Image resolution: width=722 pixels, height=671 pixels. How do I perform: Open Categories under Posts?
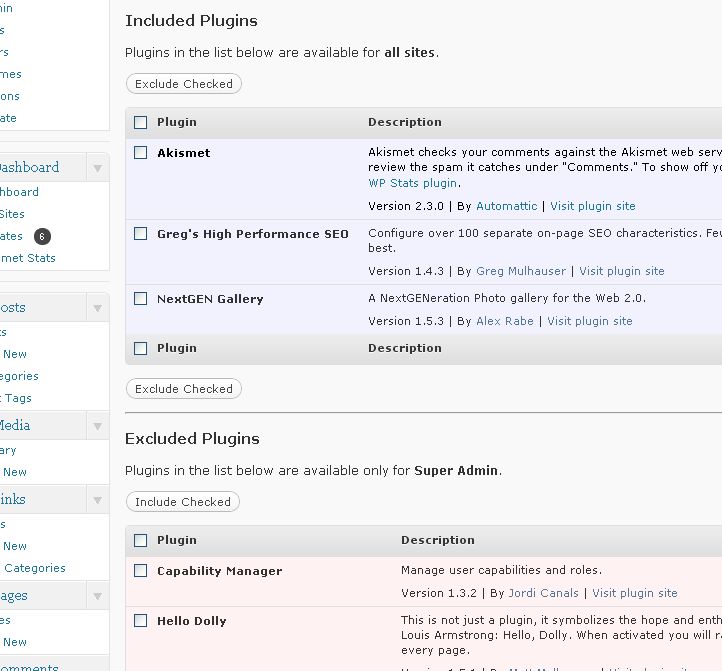[x=19, y=376]
